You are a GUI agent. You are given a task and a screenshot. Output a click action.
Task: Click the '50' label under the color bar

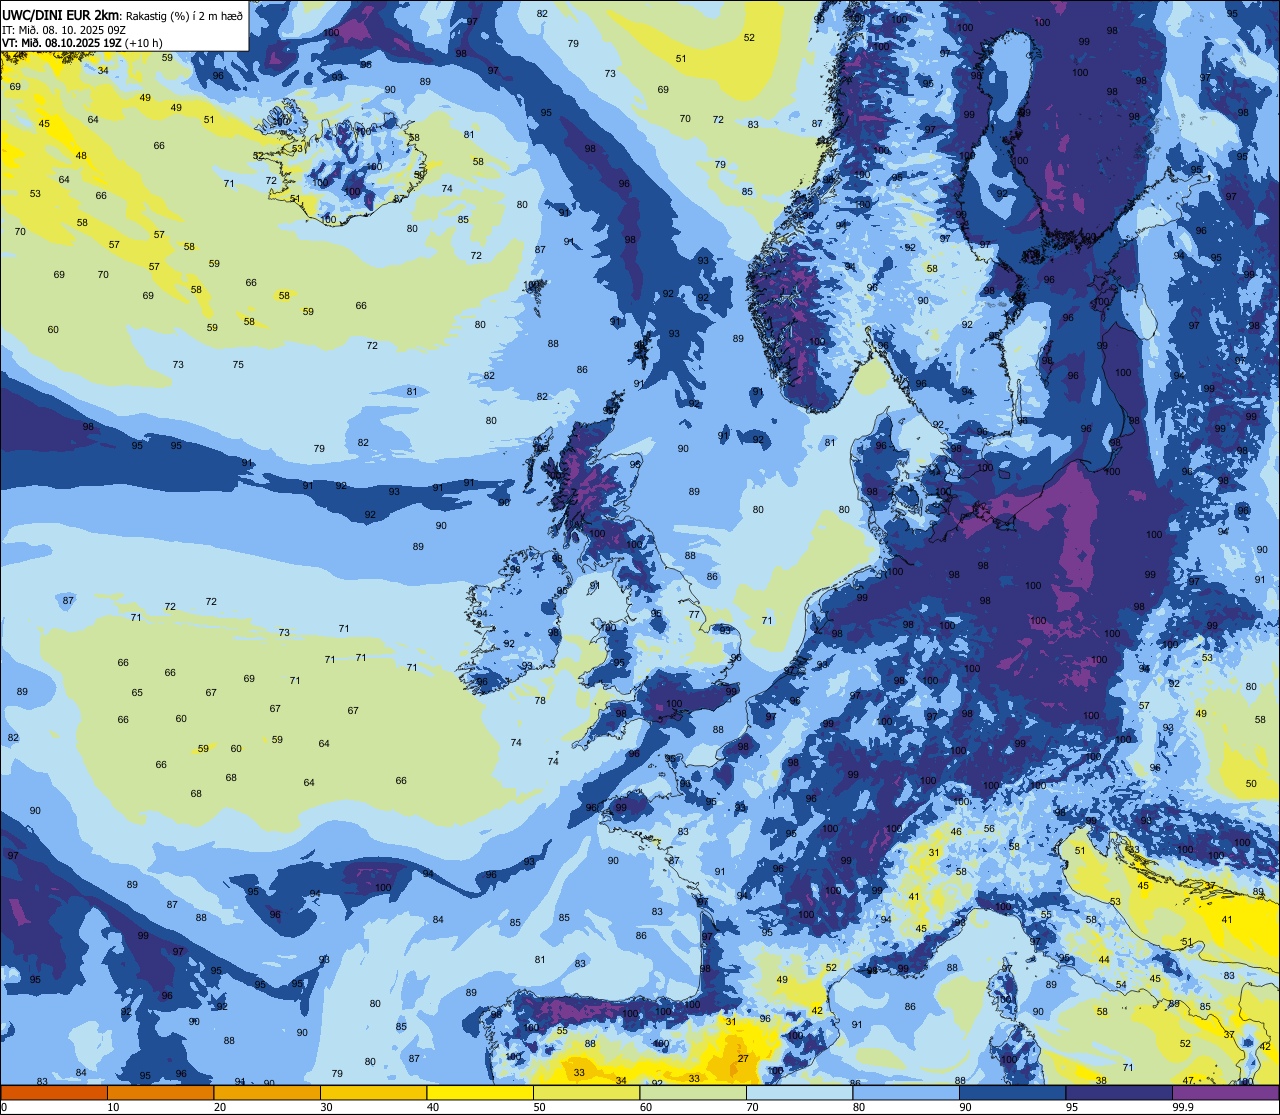[x=540, y=1107]
